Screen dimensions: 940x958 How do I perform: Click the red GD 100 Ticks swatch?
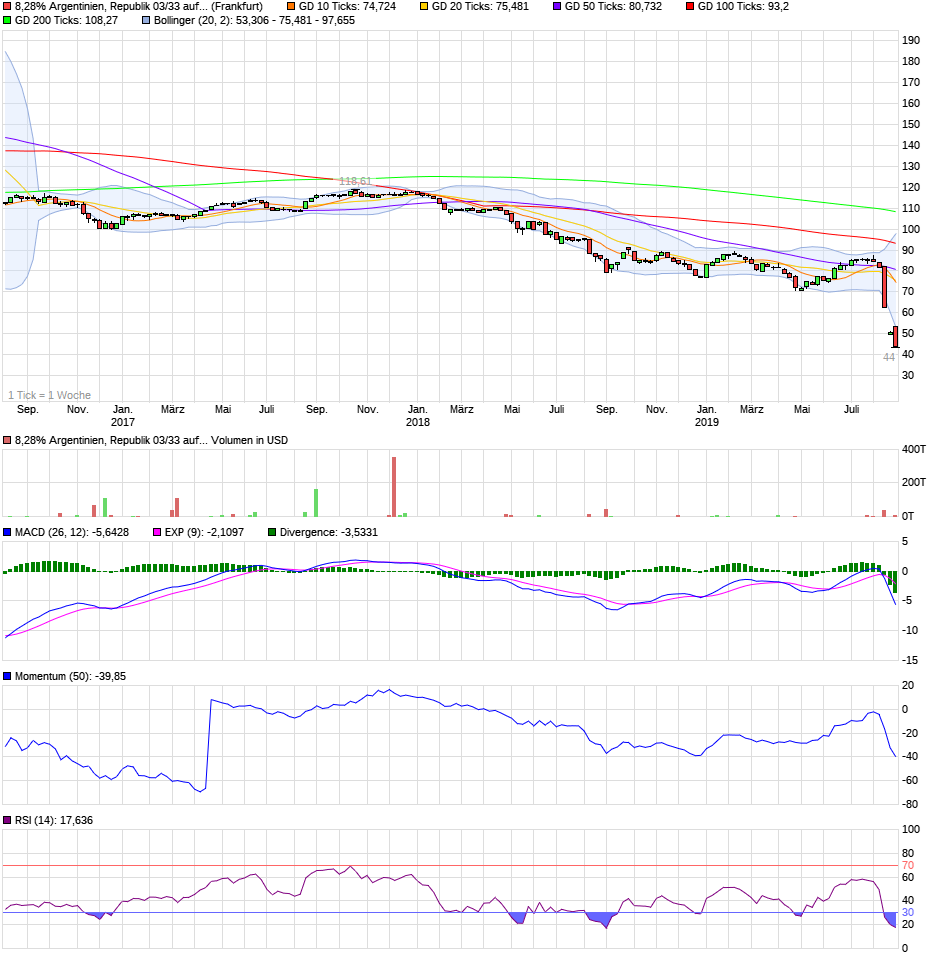coord(690,7)
